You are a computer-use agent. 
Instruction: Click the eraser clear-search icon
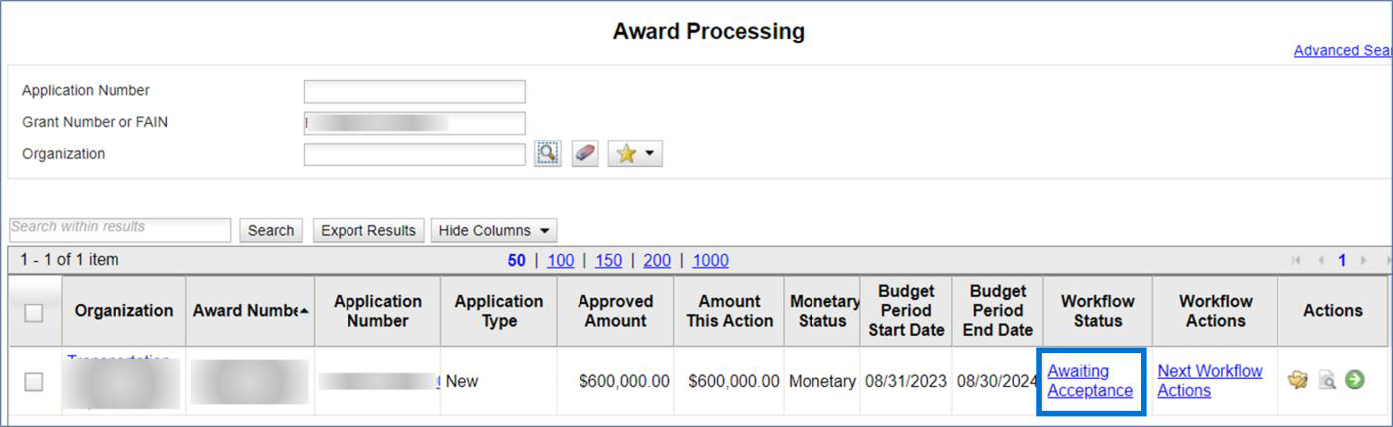584,154
